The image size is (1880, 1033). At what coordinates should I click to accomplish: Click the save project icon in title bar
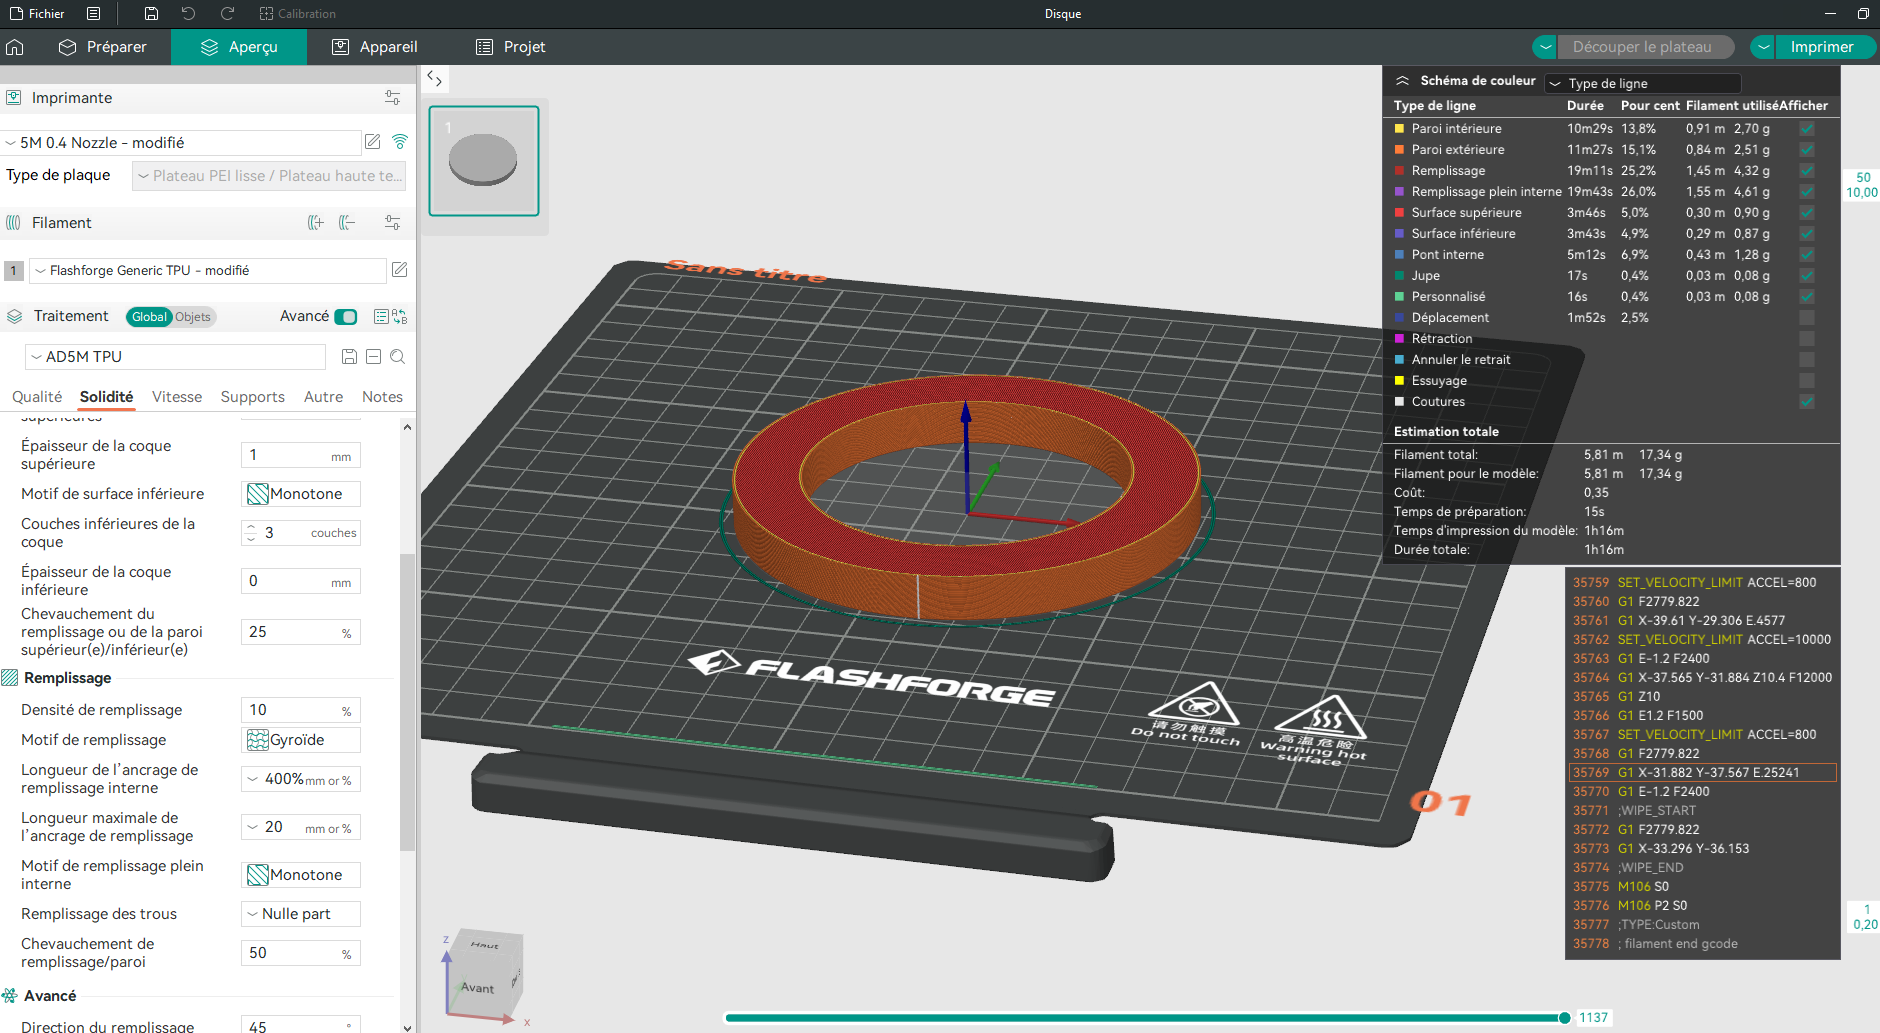[x=151, y=14]
